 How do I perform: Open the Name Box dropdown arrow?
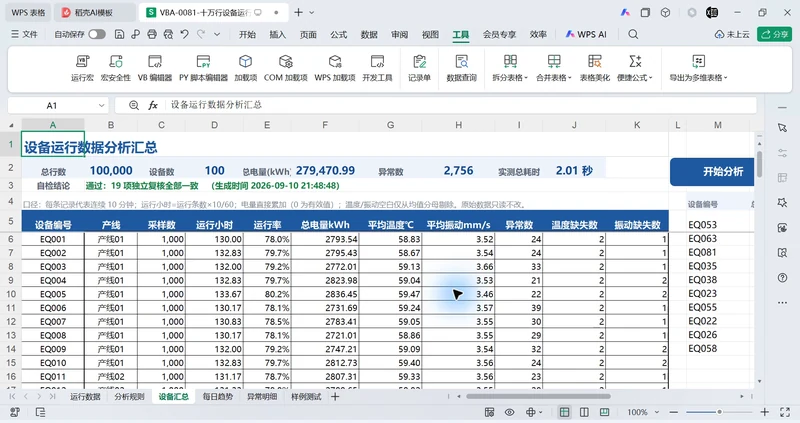102,106
